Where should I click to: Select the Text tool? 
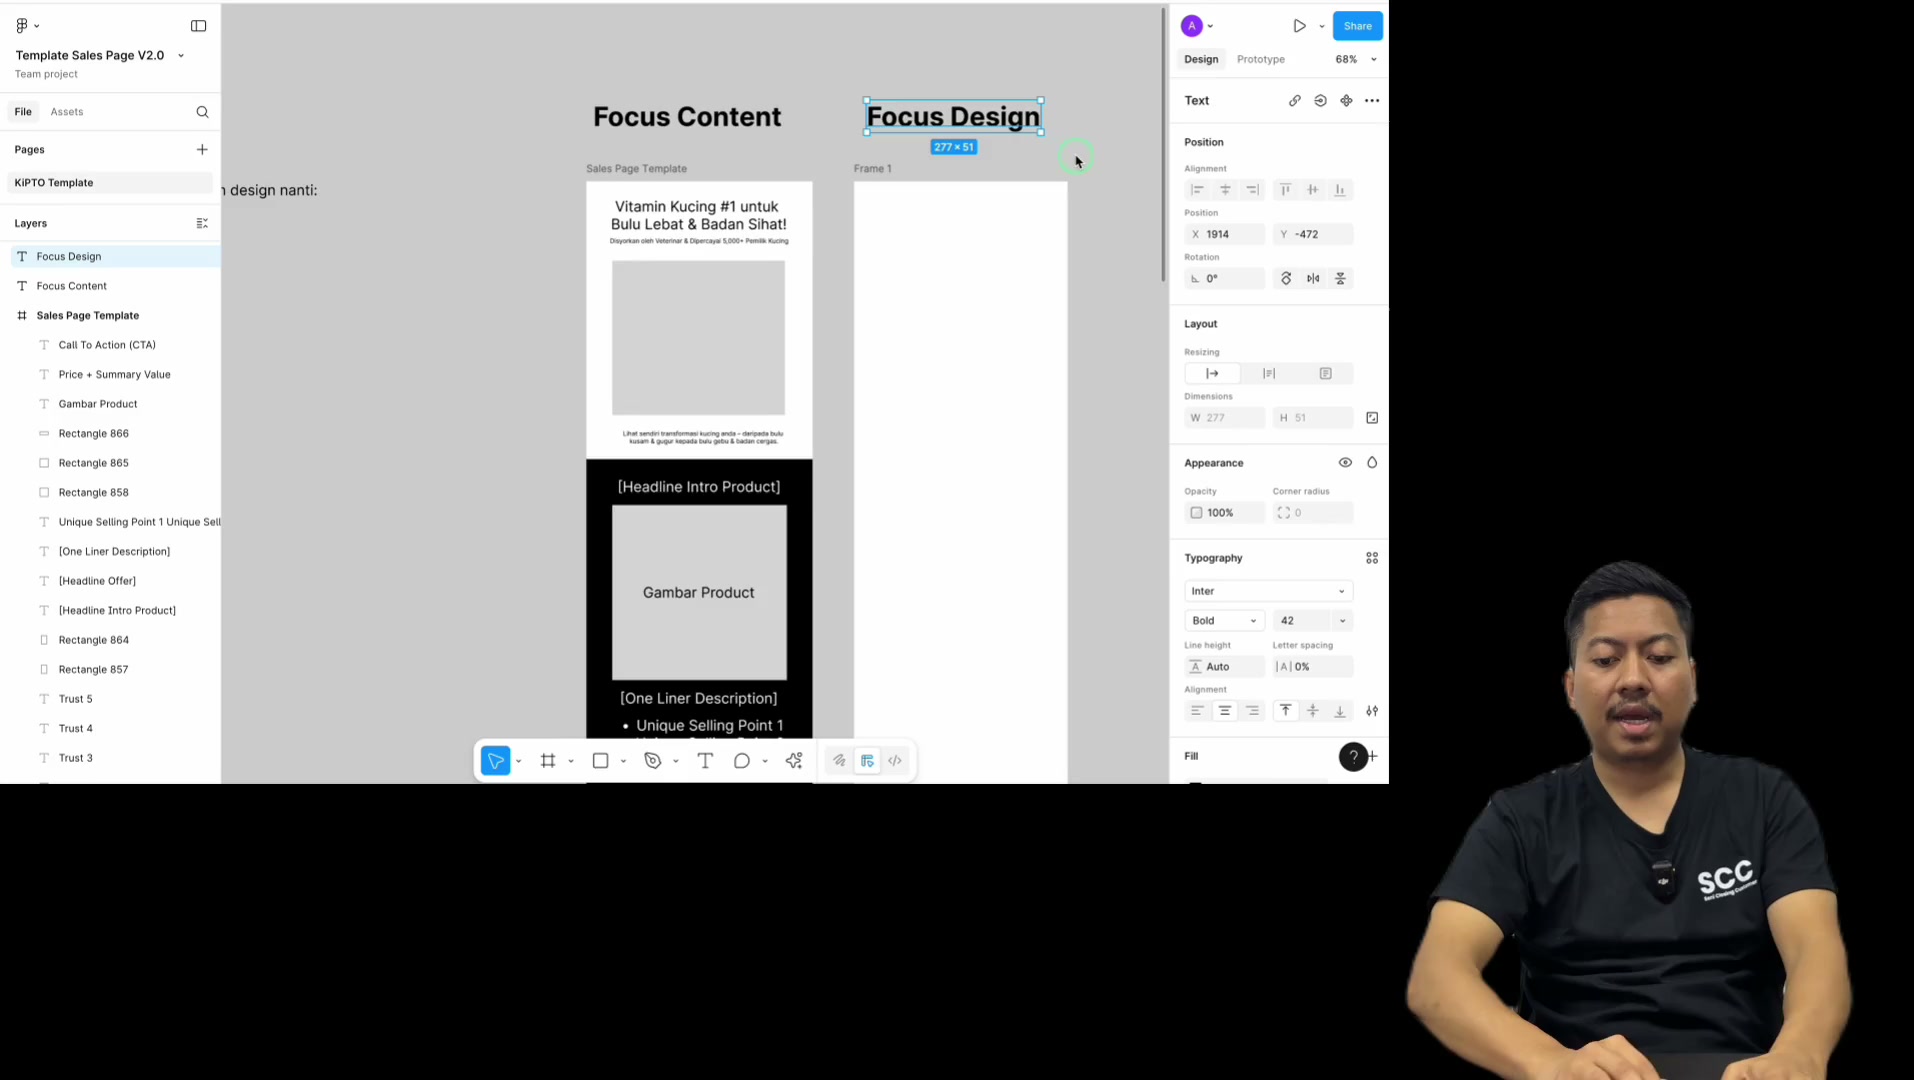705,761
